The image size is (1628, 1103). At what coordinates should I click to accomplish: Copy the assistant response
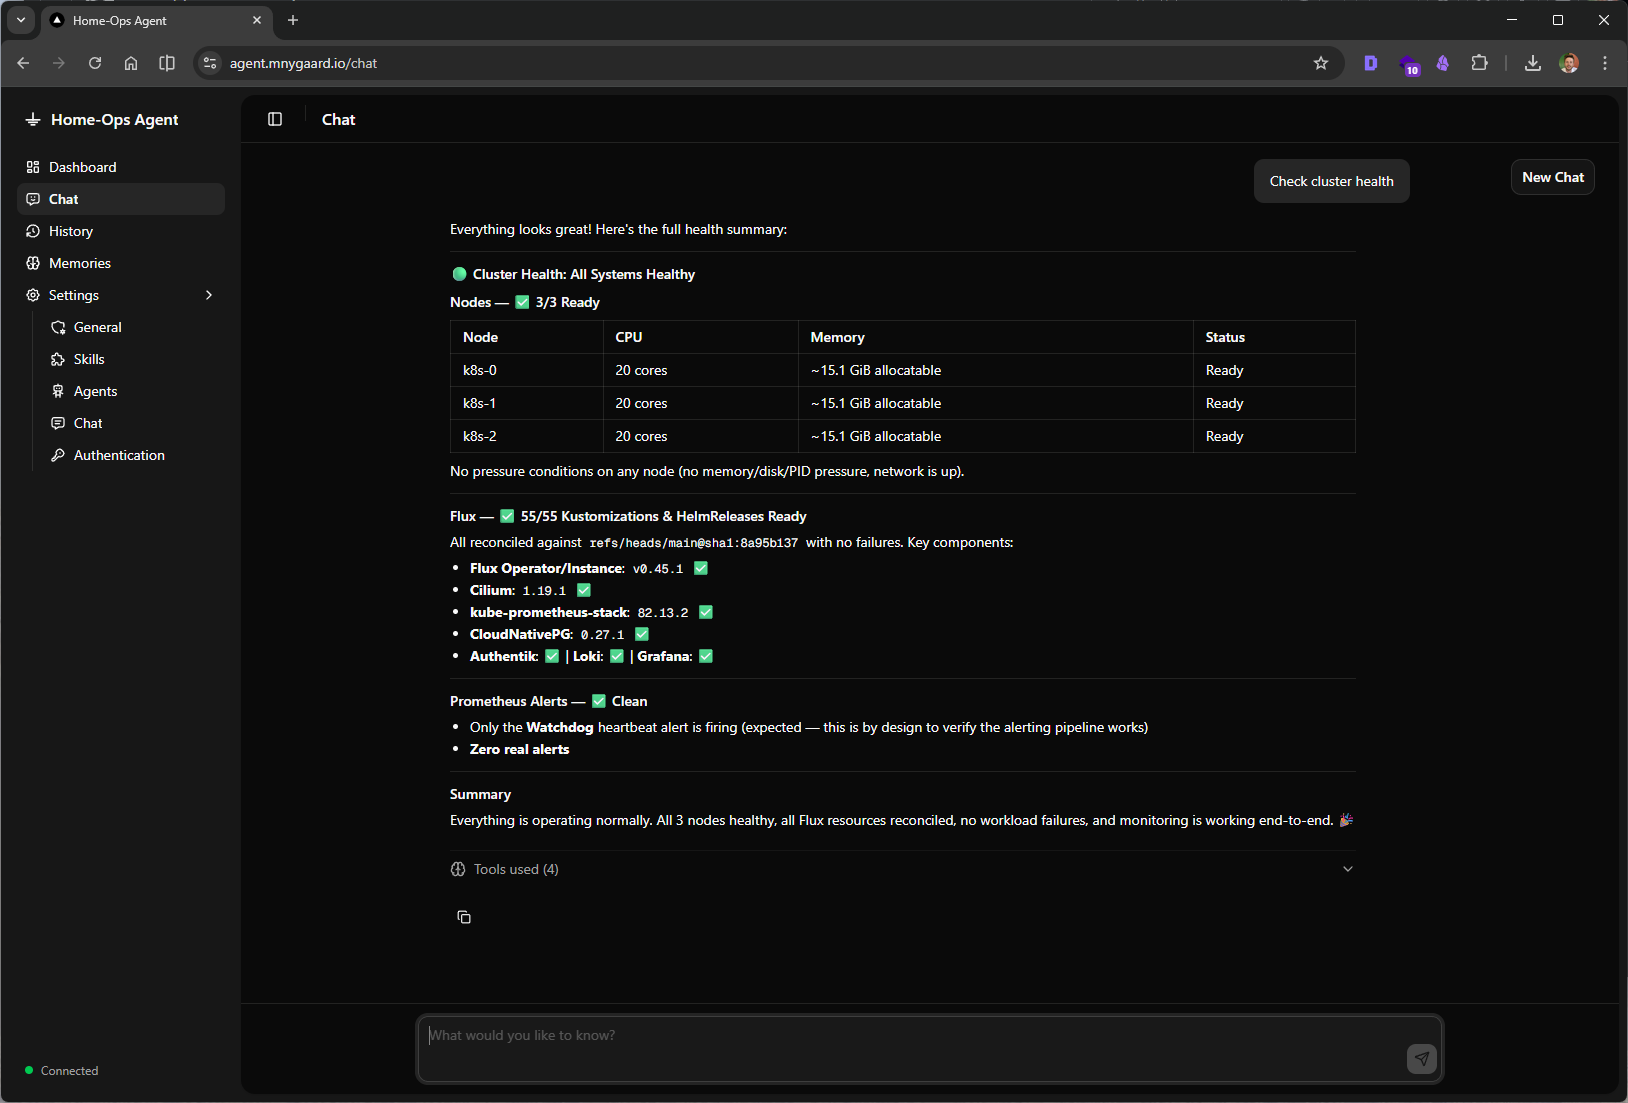click(x=464, y=917)
